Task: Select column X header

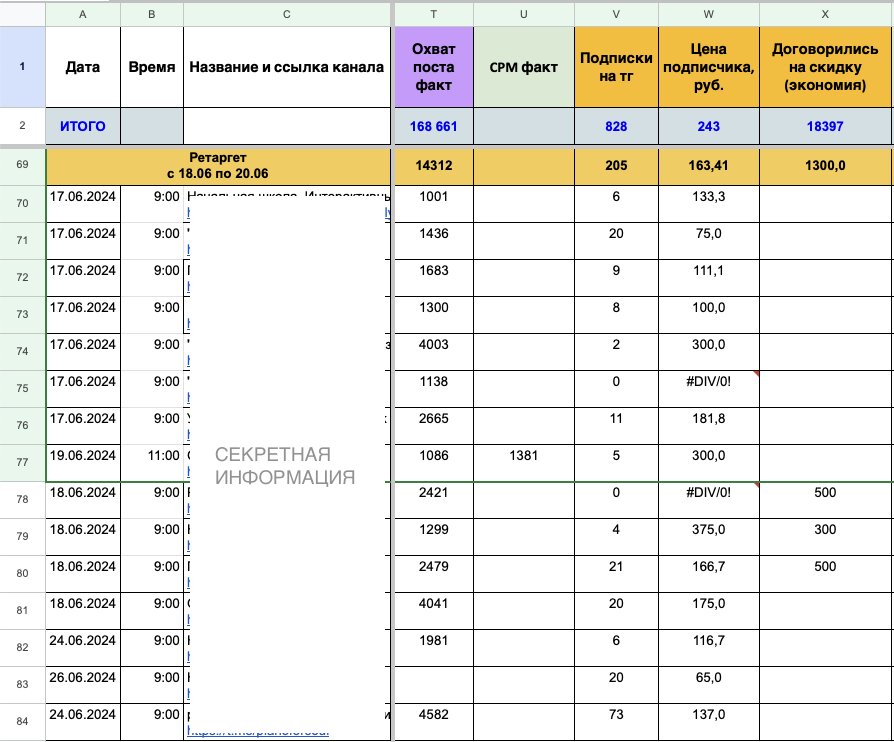Action: click(x=825, y=14)
